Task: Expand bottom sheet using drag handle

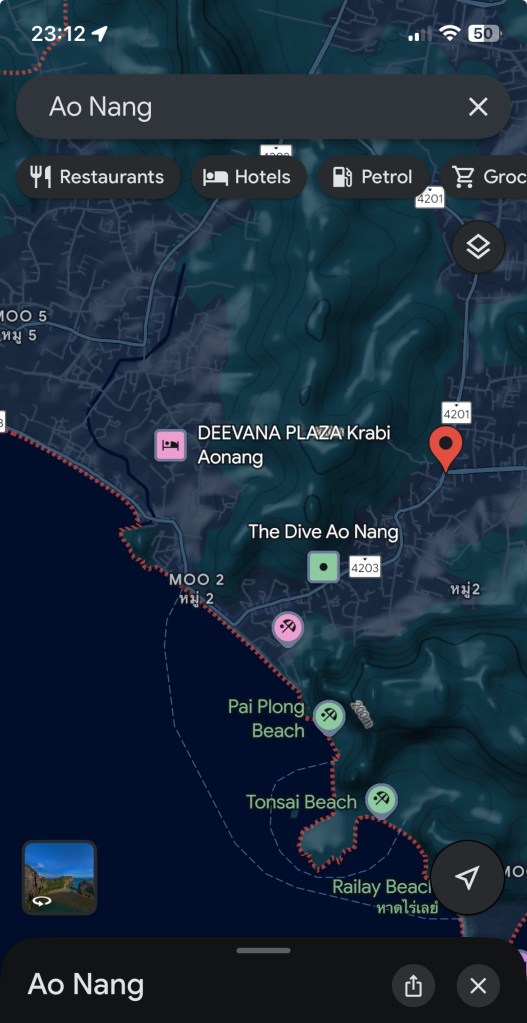Action: click(264, 951)
